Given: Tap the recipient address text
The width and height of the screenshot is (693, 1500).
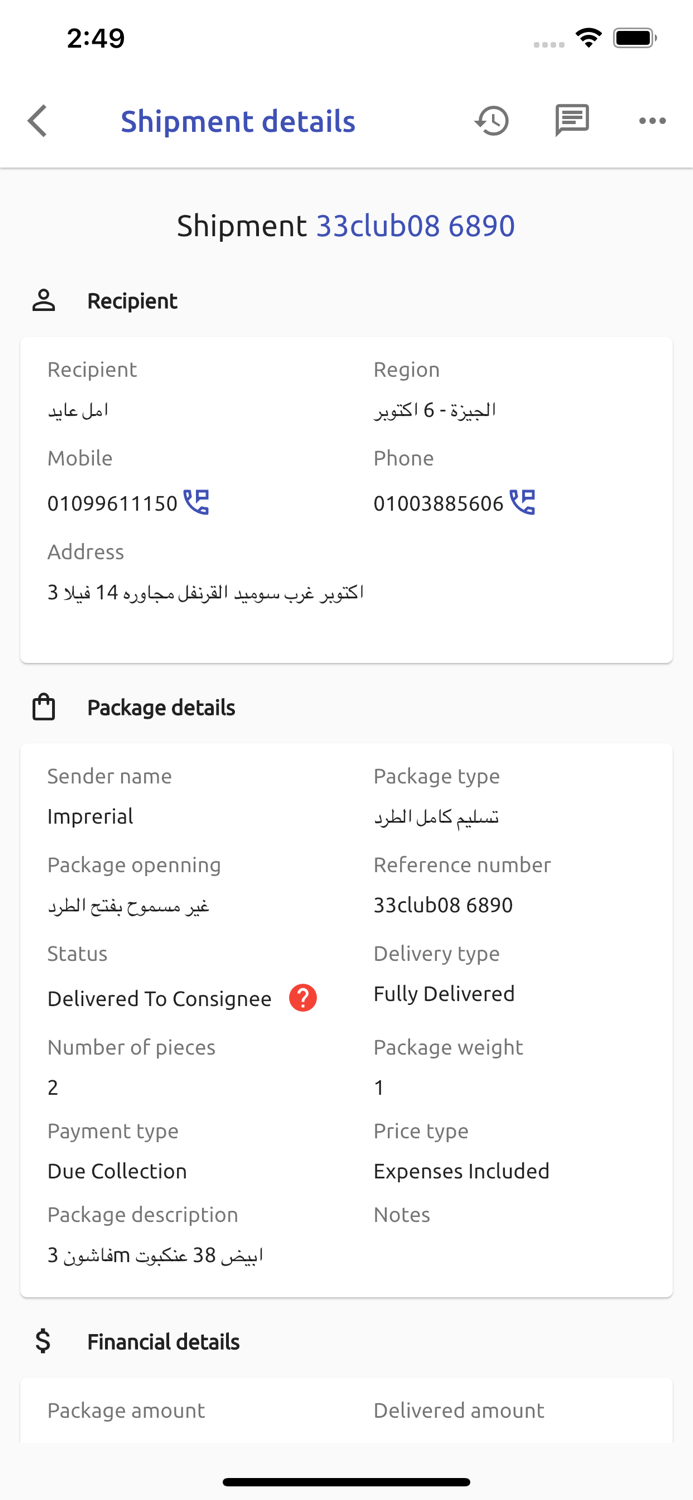Looking at the screenshot, I should pos(206,592).
